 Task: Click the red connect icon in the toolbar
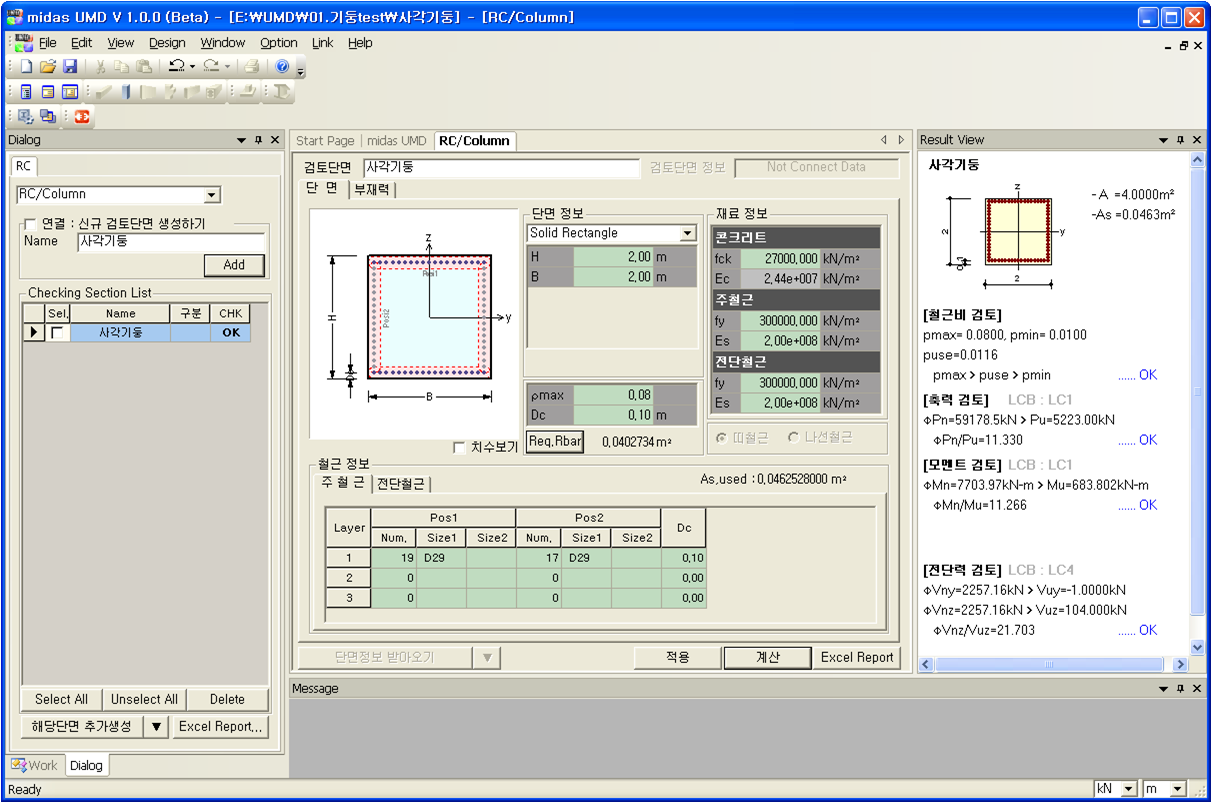tap(81, 117)
